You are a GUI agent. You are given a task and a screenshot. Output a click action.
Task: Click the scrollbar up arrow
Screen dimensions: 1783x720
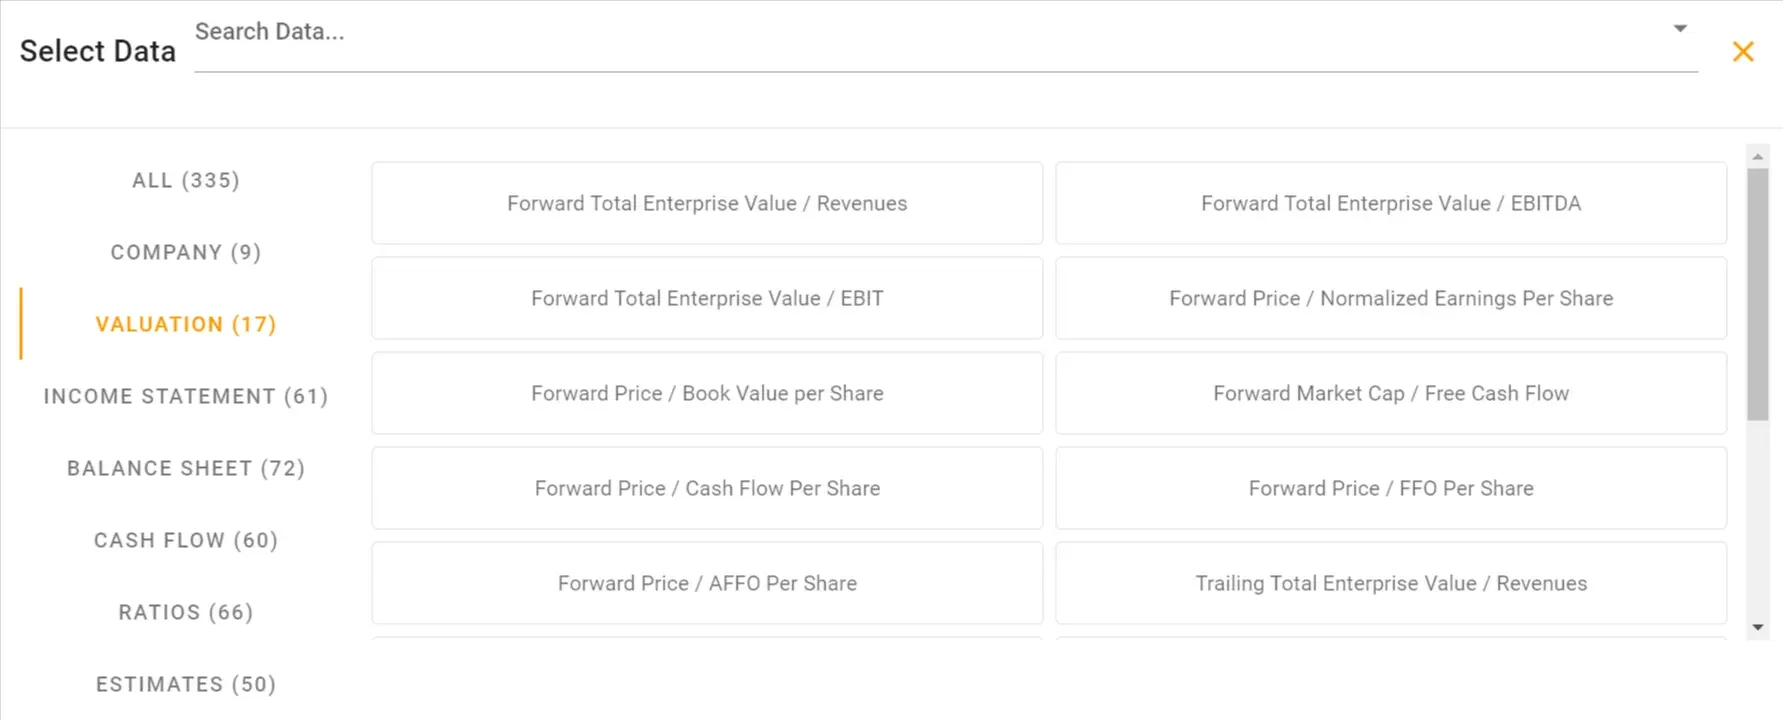(x=1758, y=158)
